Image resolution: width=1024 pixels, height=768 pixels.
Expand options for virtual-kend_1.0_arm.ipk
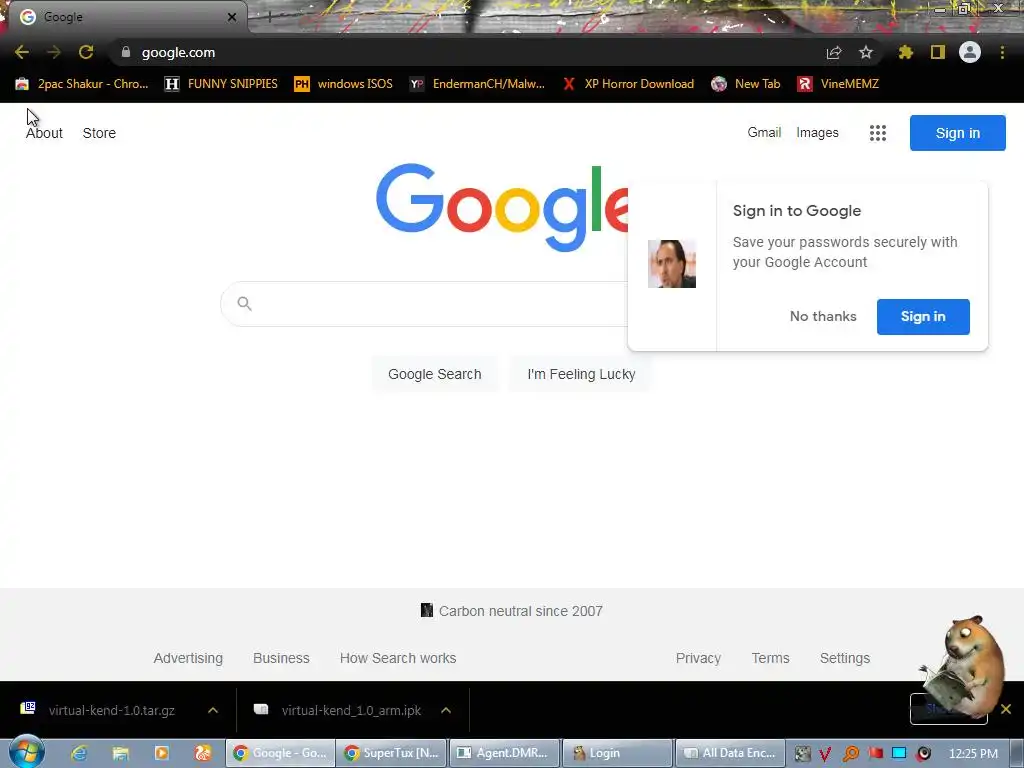[446, 710]
